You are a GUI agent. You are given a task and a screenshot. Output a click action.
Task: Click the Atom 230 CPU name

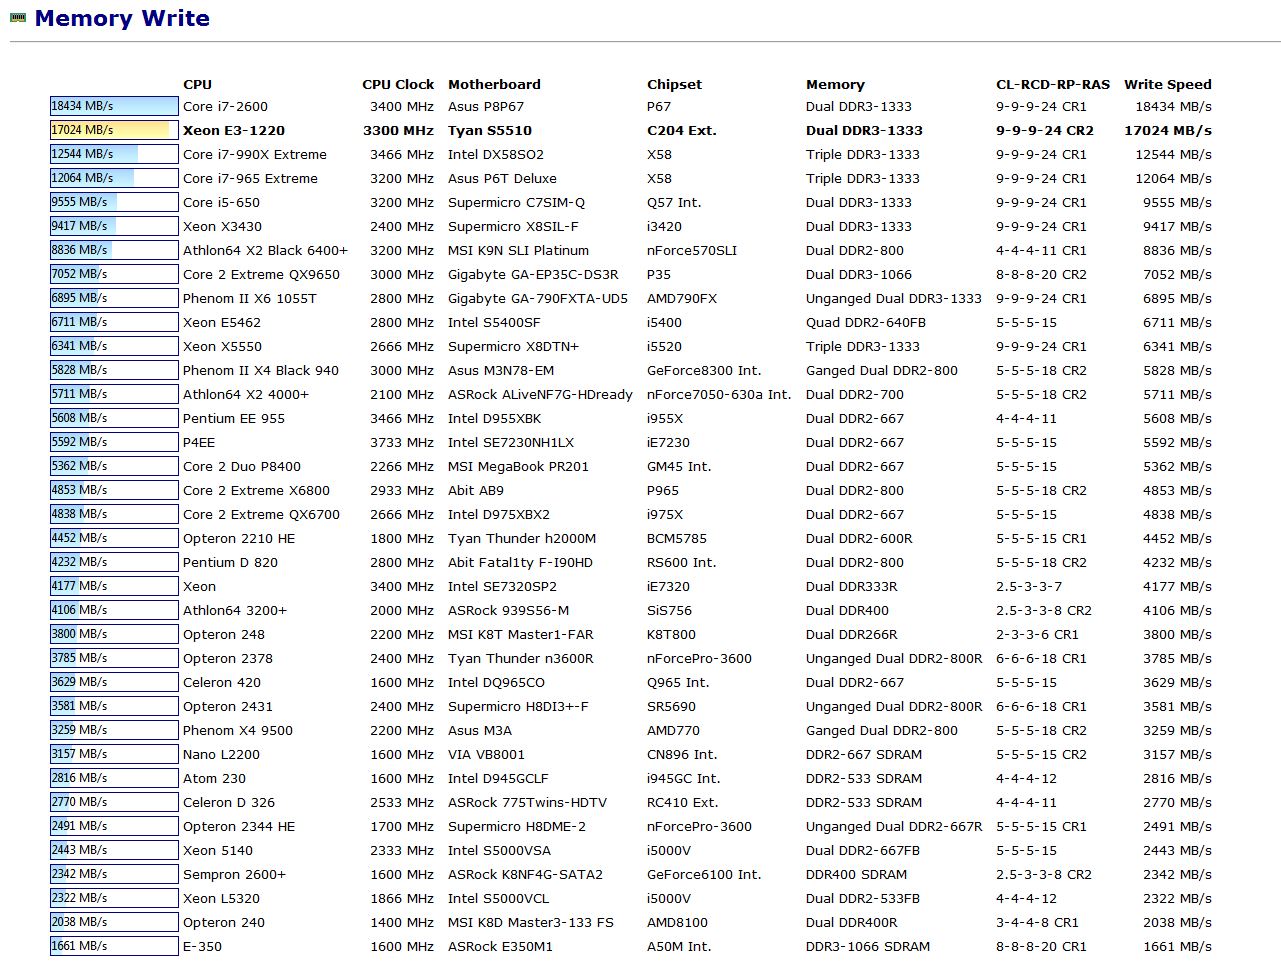click(214, 778)
